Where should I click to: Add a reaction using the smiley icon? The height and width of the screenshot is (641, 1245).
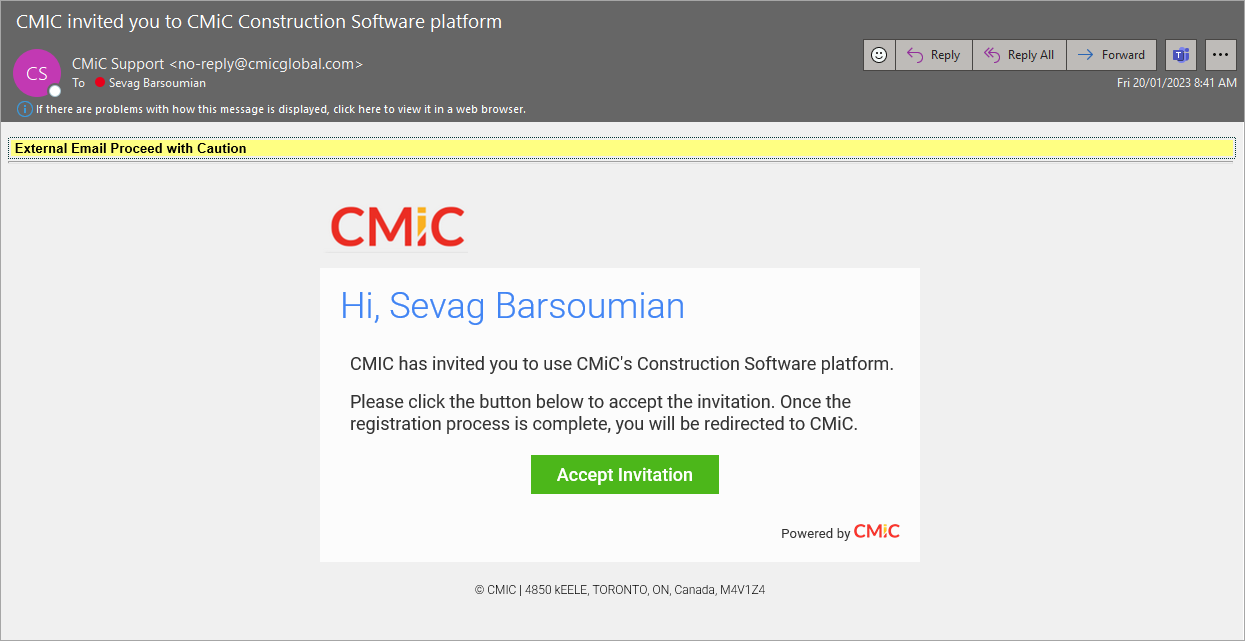(878, 54)
